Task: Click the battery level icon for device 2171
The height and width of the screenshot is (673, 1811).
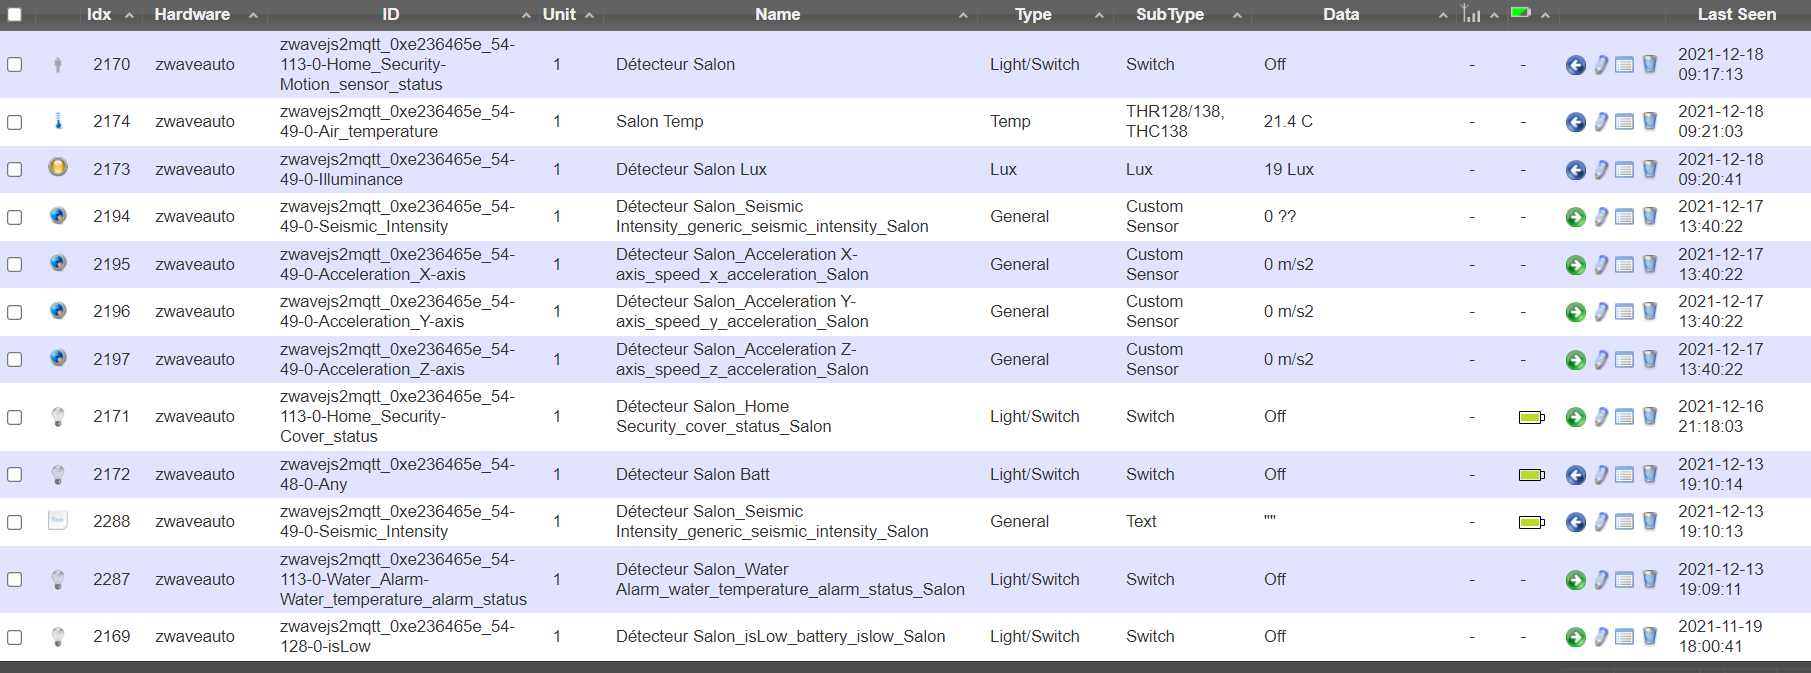Action: [1531, 417]
